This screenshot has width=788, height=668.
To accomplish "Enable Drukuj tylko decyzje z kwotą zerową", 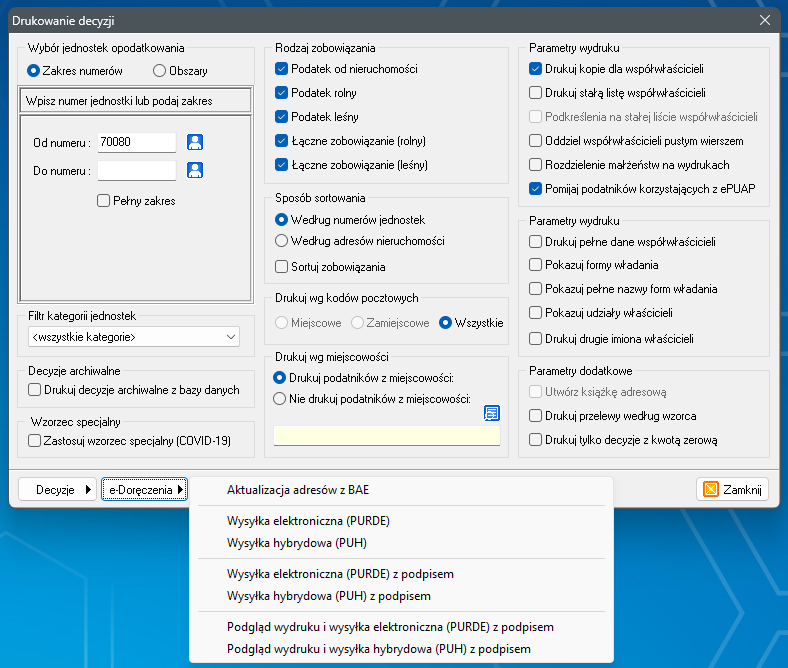I will point(536,439).
